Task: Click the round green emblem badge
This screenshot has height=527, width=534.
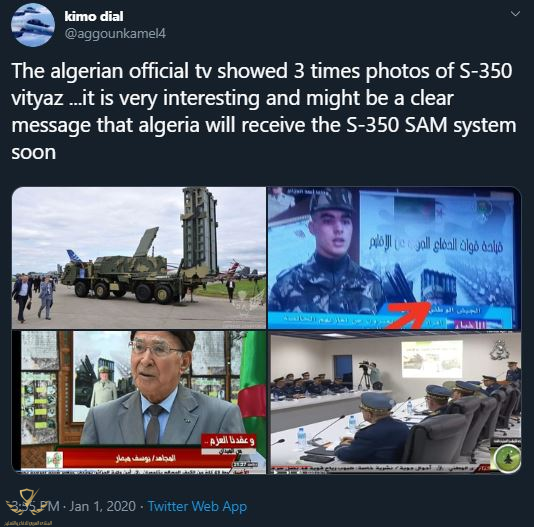Action: click(507, 459)
